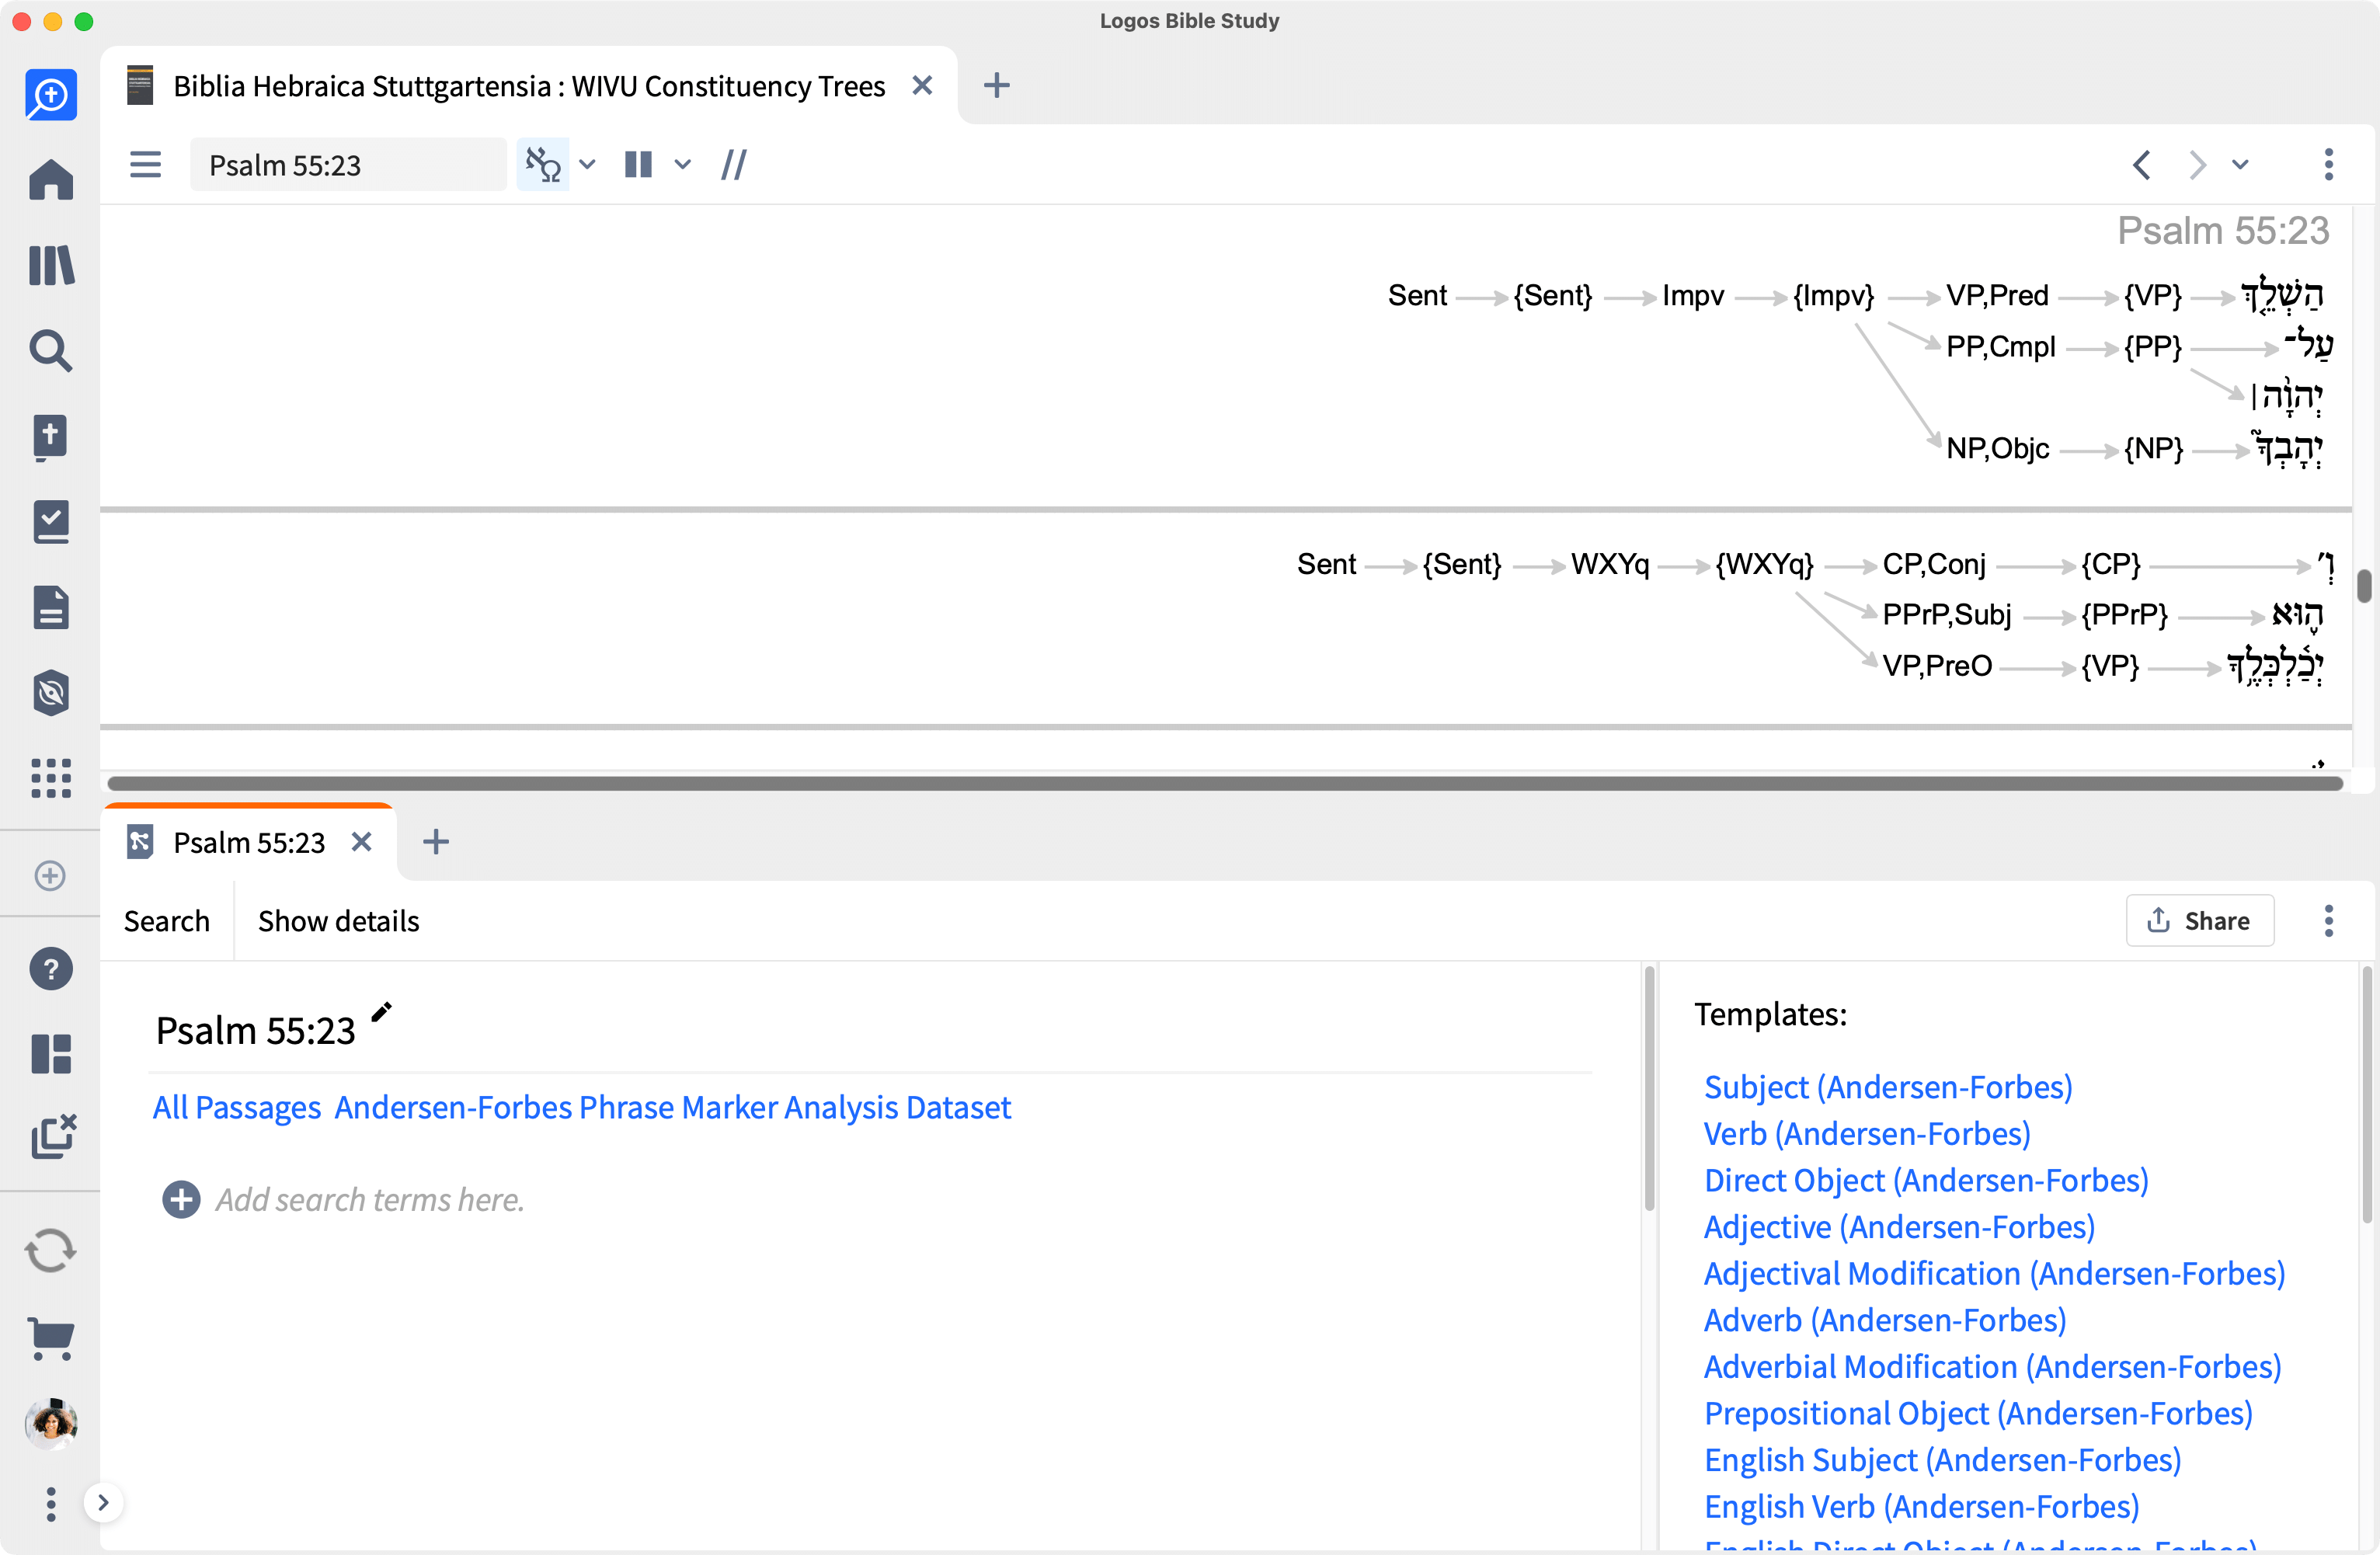
Task: Choose Prepositional Object (Andersen-Forbes) template
Action: click(x=1978, y=1413)
